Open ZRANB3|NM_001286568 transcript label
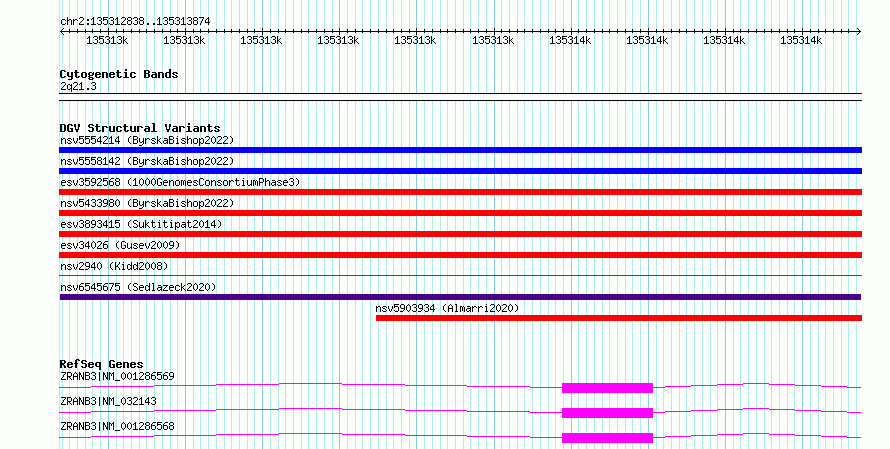 (117, 426)
